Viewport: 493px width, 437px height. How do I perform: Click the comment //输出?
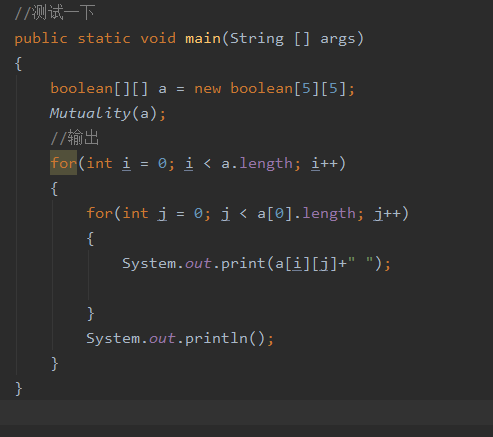coord(75,138)
